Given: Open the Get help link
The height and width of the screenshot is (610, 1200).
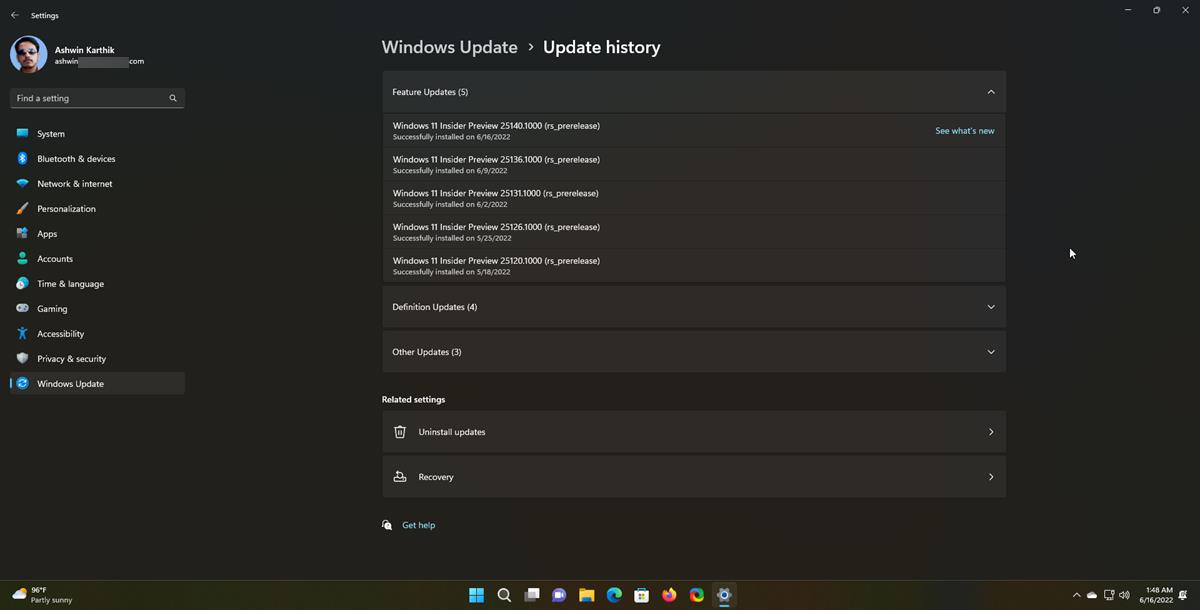Looking at the screenshot, I should pyautogui.click(x=418, y=524).
